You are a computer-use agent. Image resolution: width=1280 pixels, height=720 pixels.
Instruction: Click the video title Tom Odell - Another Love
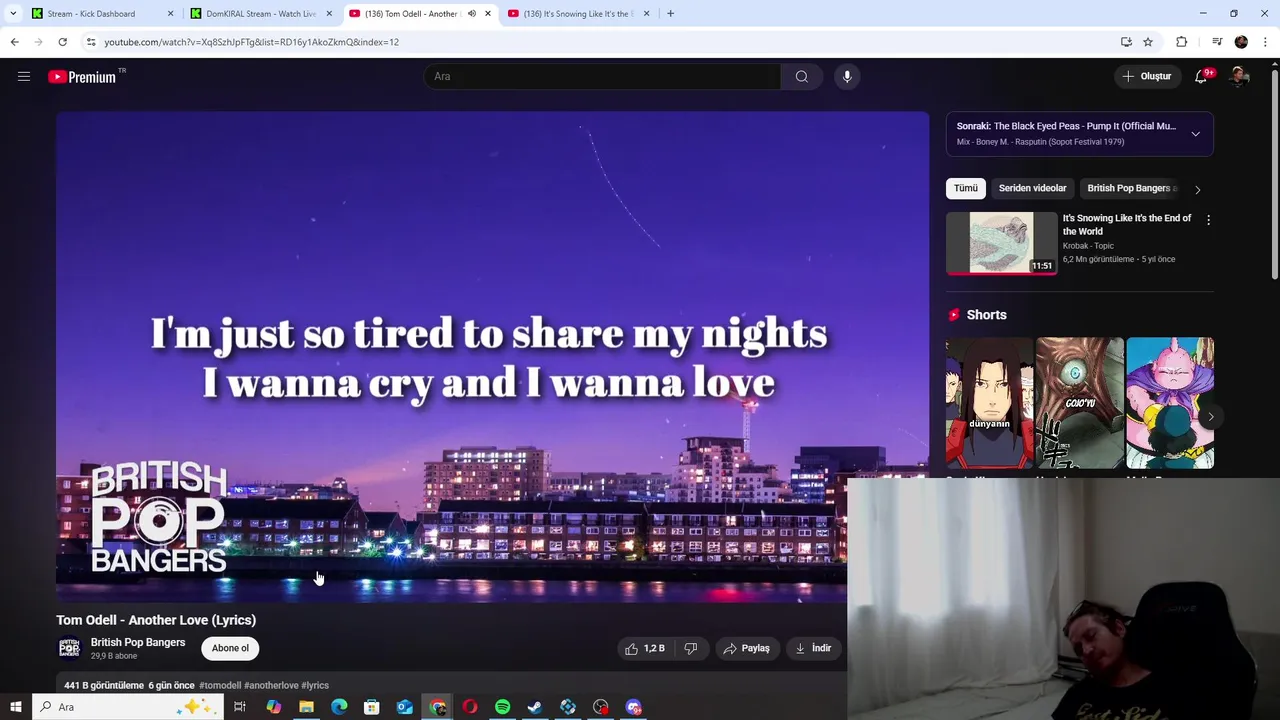[x=156, y=620]
